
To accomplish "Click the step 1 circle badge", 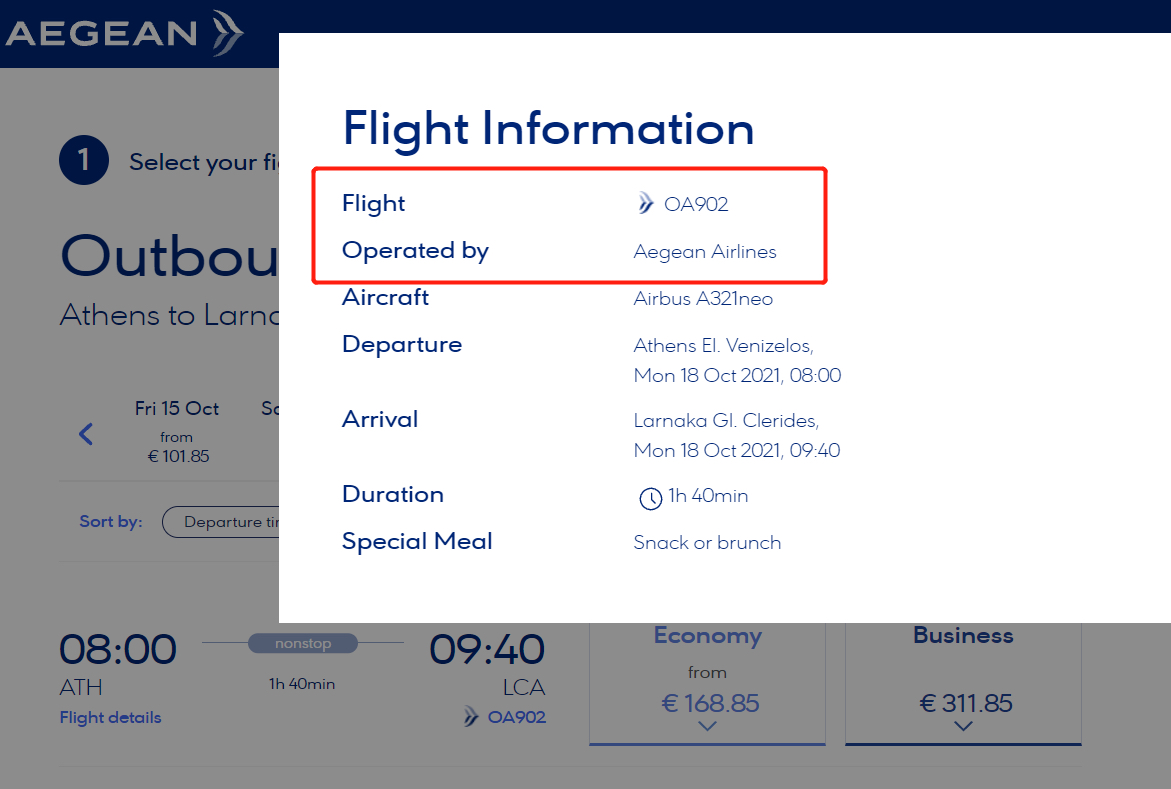I will pyautogui.click(x=84, y=161).
